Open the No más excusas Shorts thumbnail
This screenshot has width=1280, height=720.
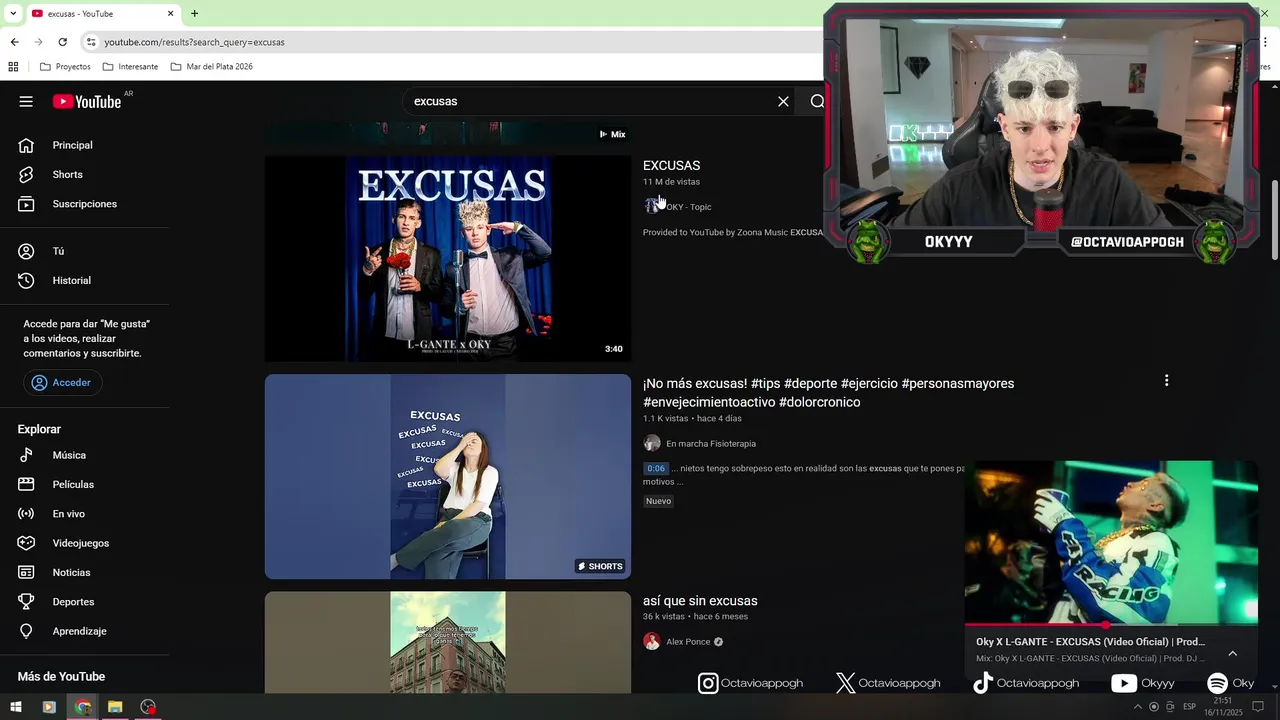[448, 476]
